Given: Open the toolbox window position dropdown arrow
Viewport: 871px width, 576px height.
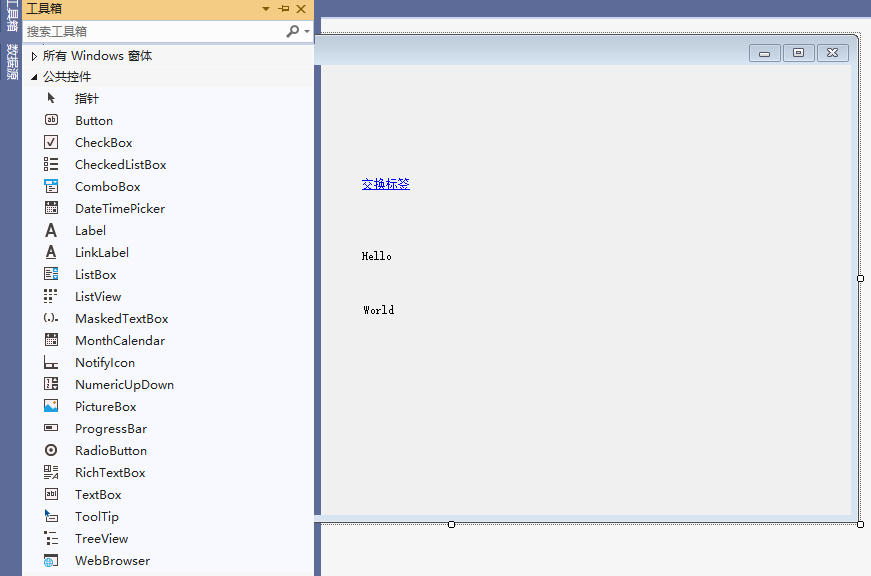Looking at the screenshot, I should [x=266, y=9].
